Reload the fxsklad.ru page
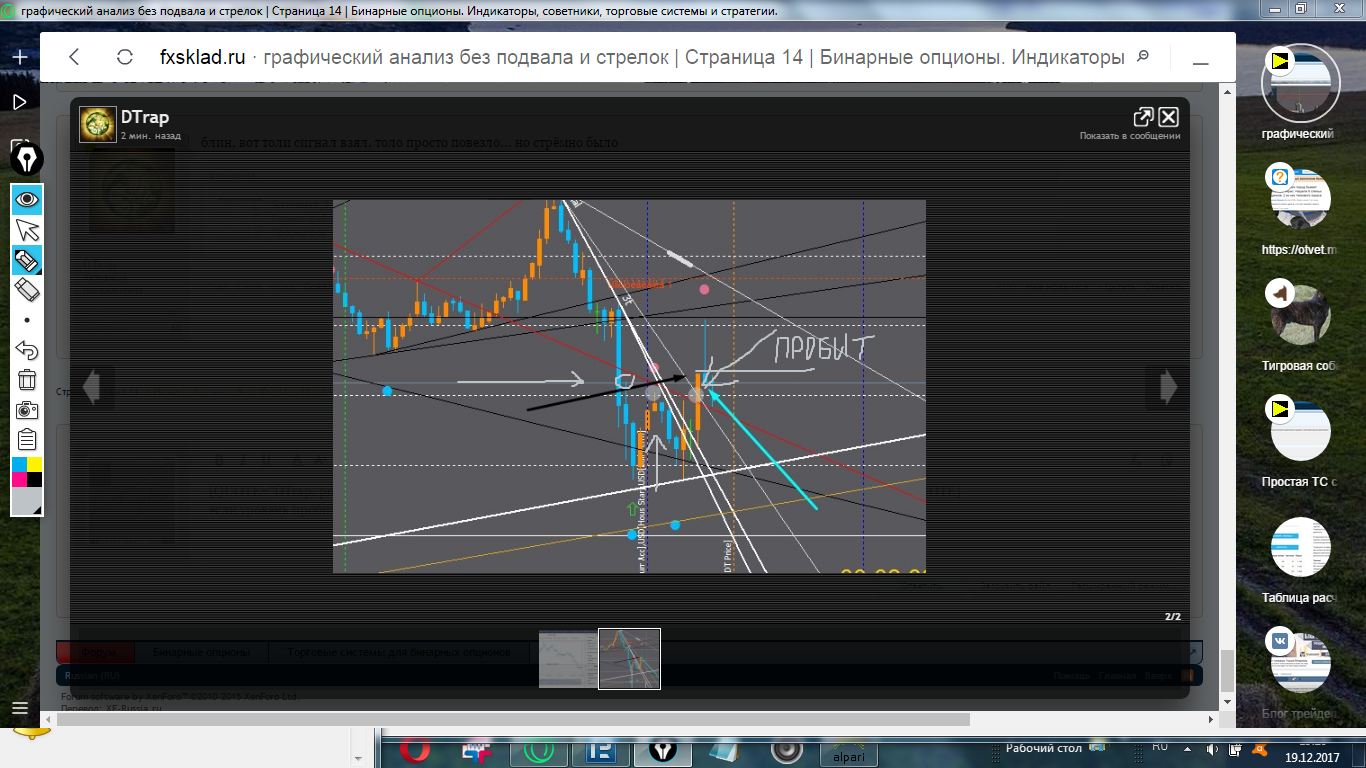This screenshot has width=1366, height=768. point(125,57)
